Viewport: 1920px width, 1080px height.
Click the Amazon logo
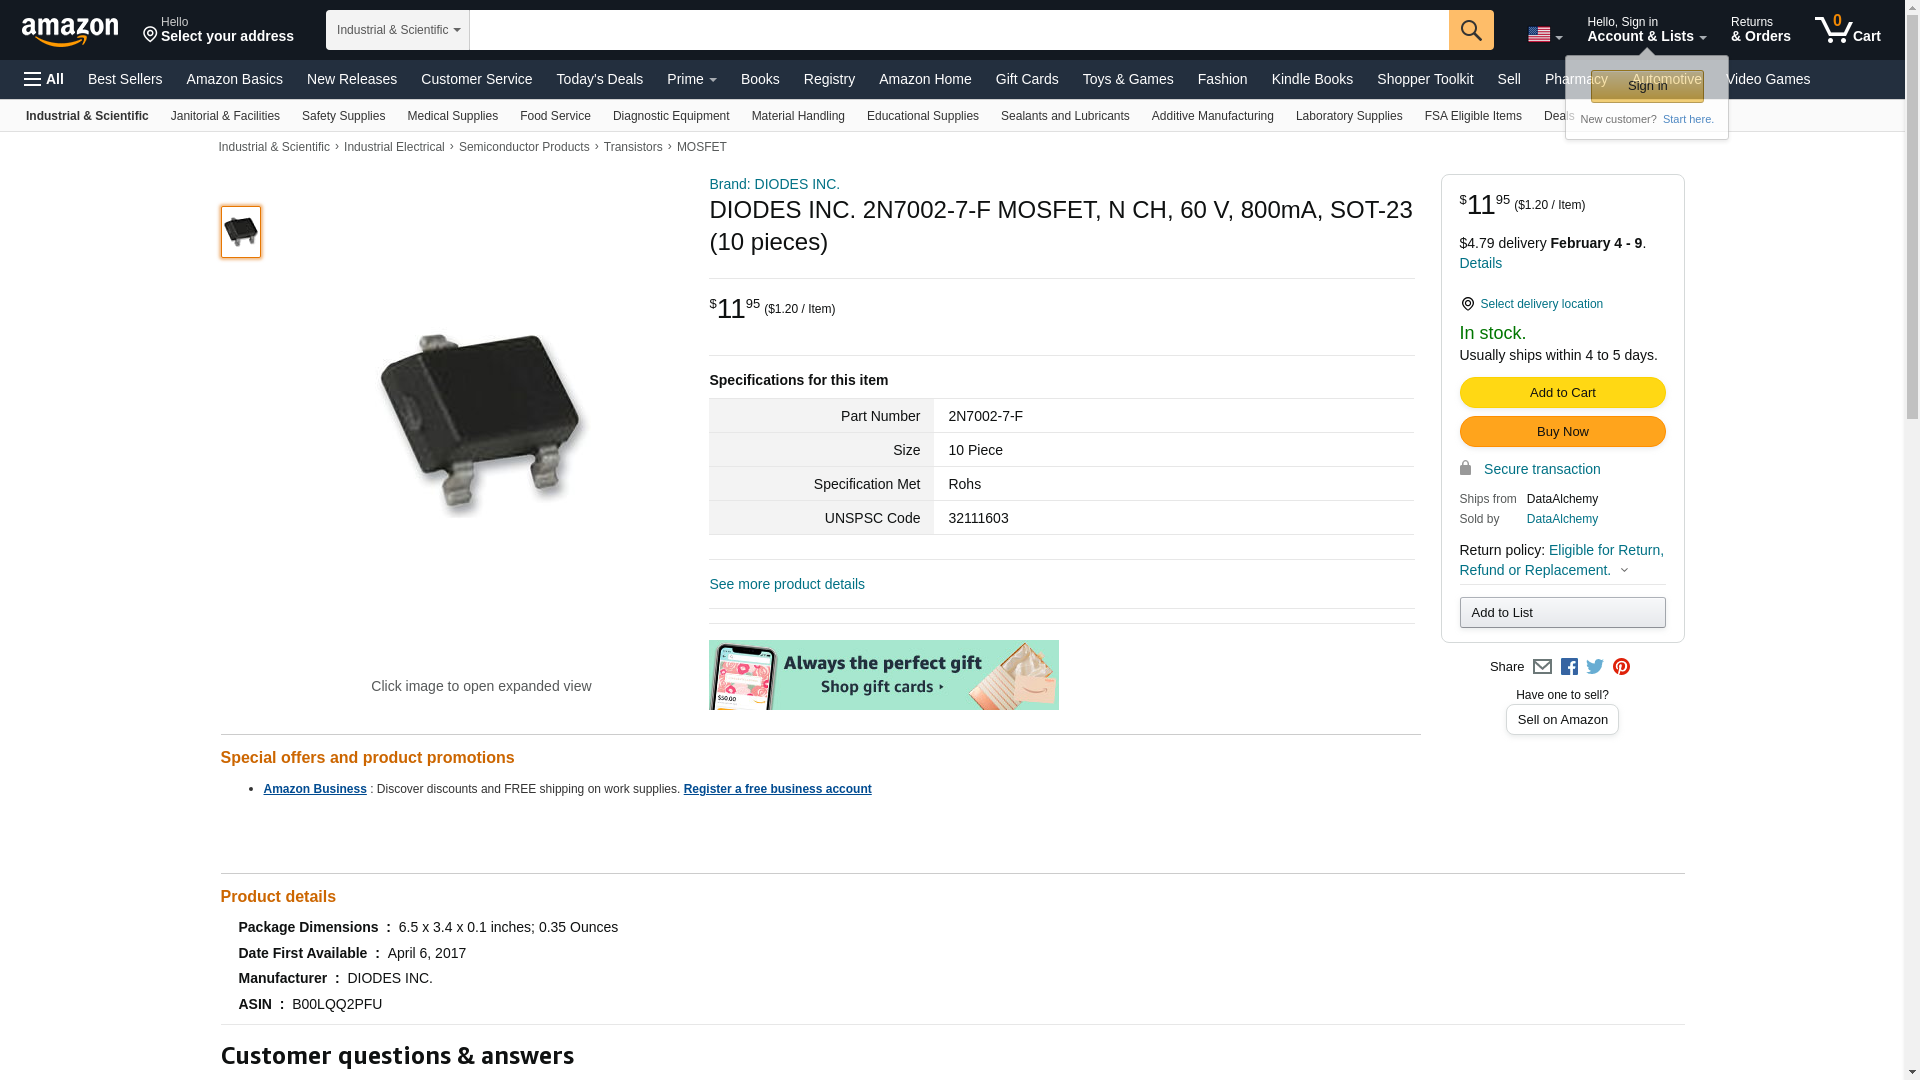coord(70,32)
